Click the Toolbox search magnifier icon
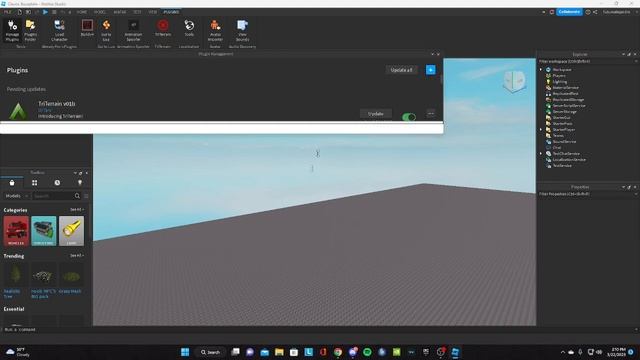The width and height of the screenshot is (640, 360). coord(77,196)
